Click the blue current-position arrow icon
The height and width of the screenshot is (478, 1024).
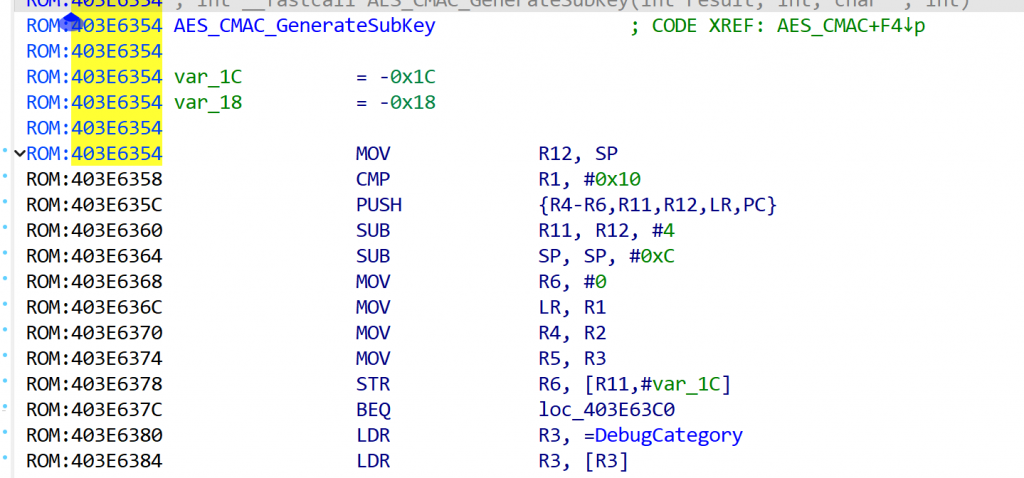tap(70, 24)
